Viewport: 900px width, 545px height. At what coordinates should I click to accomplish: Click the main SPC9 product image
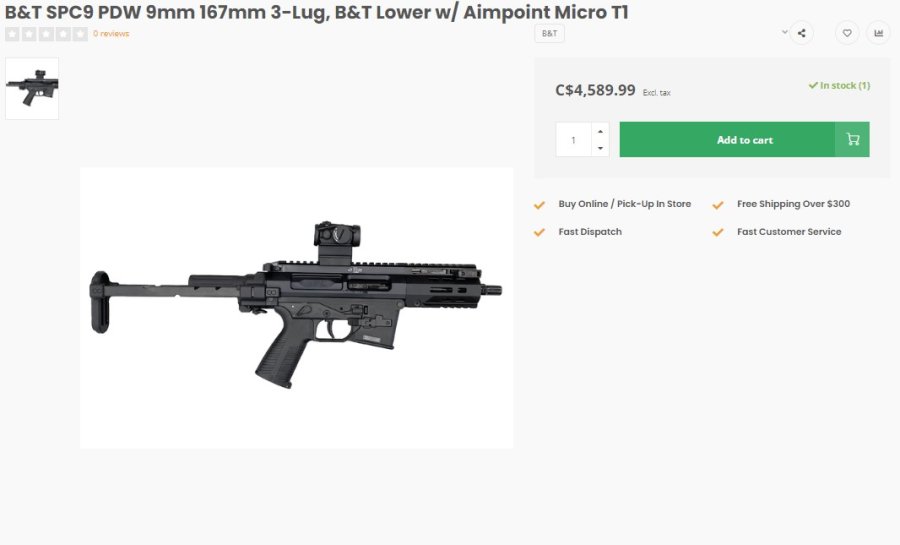pyautogui.click(x=296, y=307)
